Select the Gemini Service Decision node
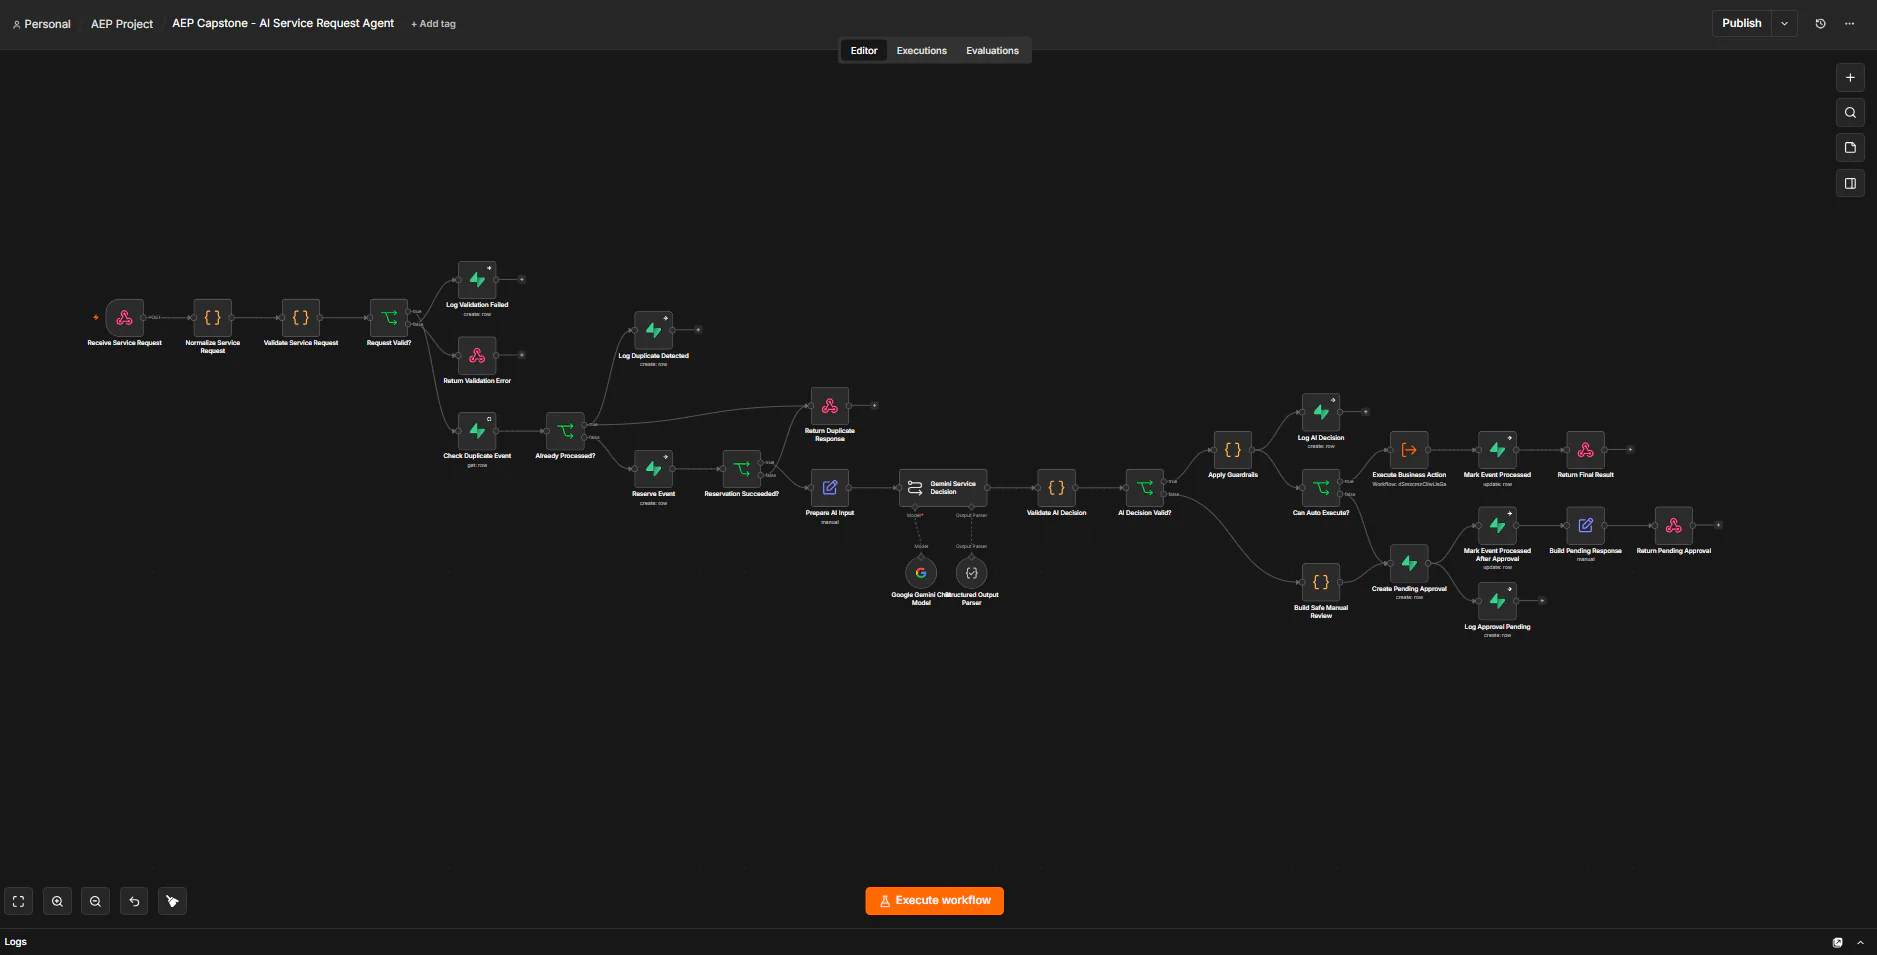This screenshot has width=1877, height=955. tap(943, 488)
